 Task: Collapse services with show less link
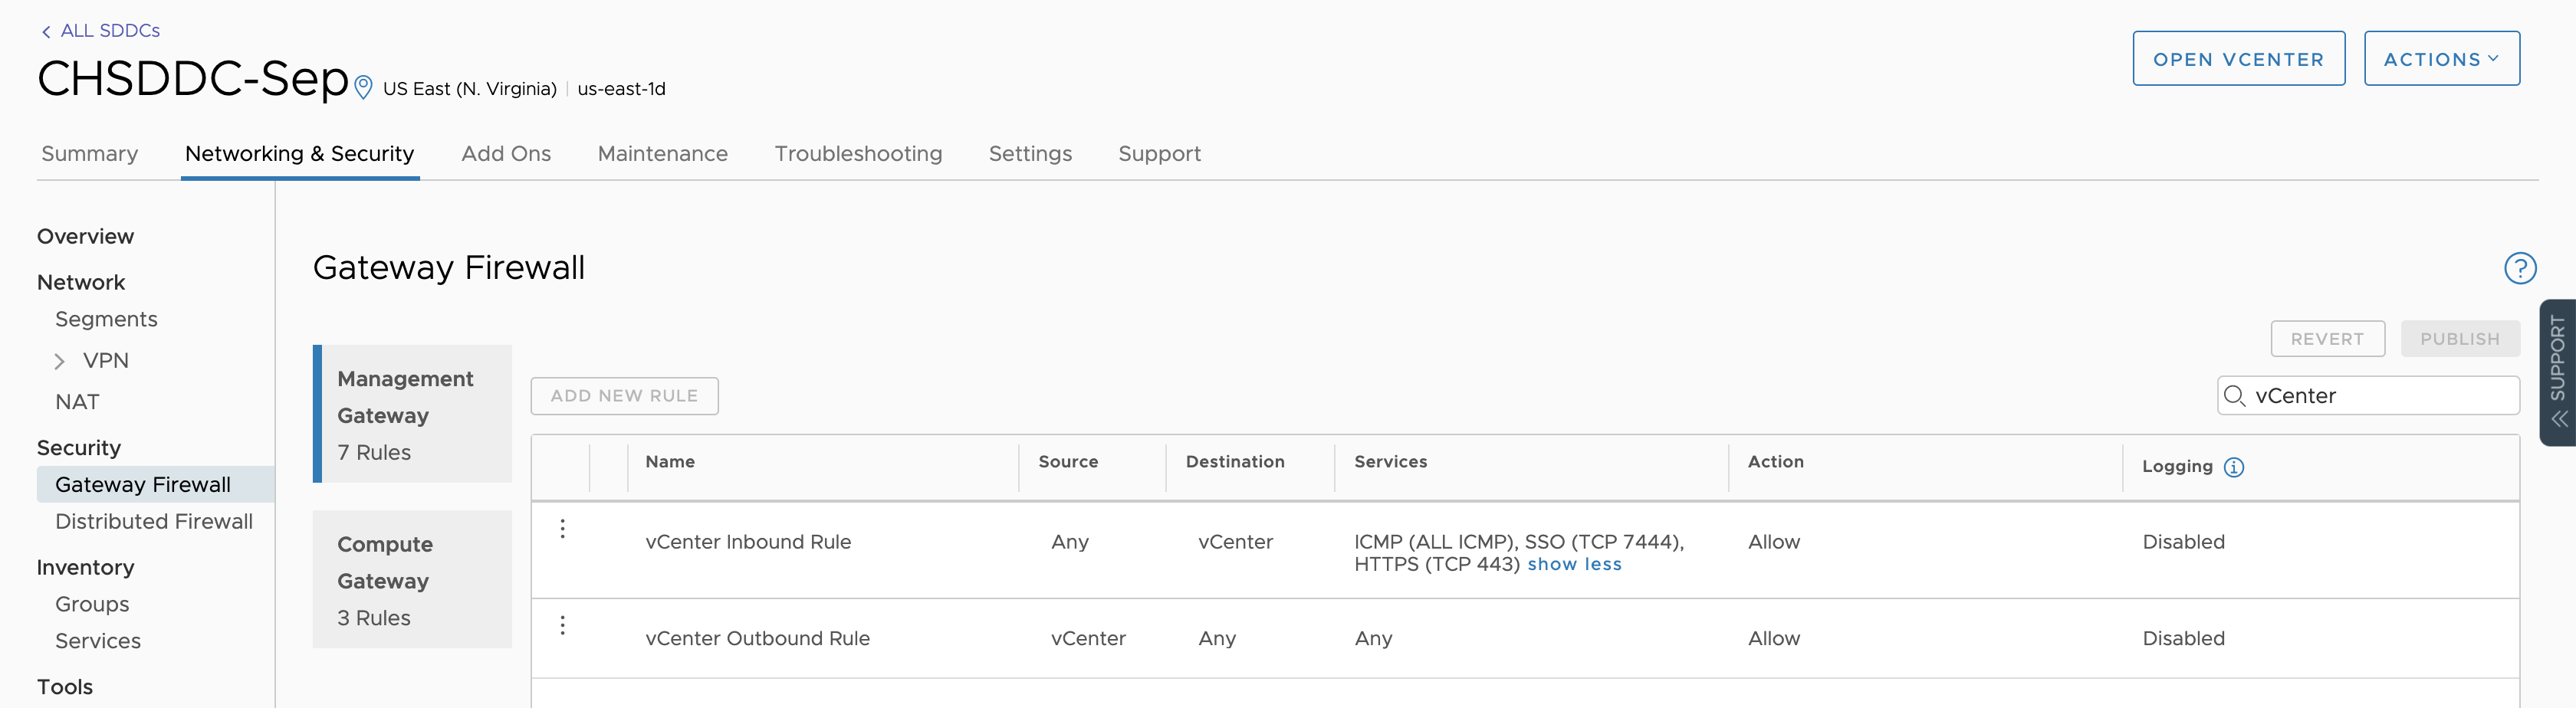(x=1575, y=564)
